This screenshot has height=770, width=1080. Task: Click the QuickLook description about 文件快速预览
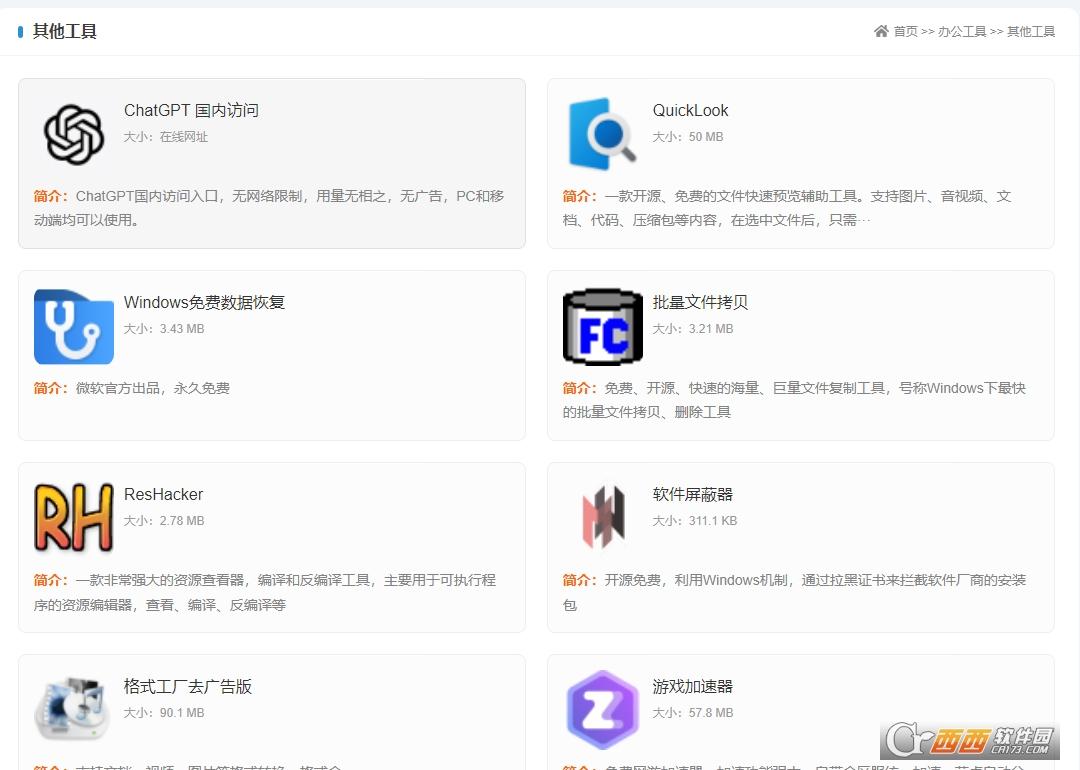click(x=787, y=208)
